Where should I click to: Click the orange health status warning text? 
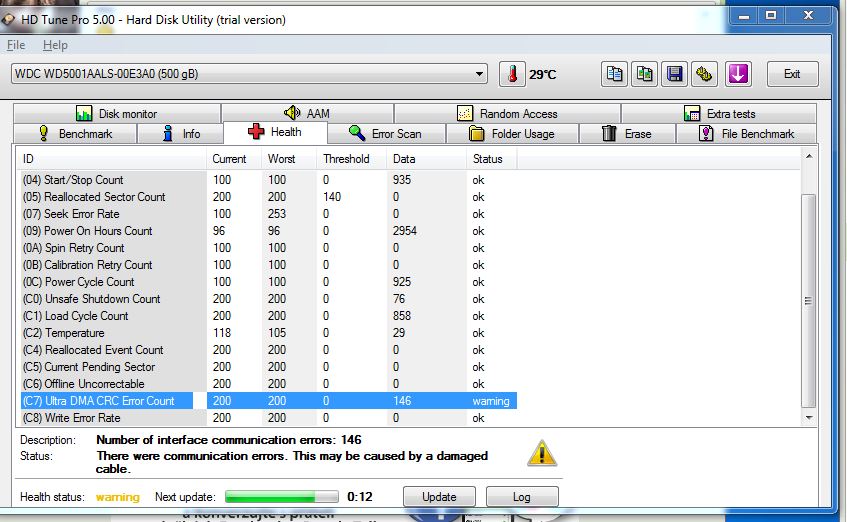[118, 497]
